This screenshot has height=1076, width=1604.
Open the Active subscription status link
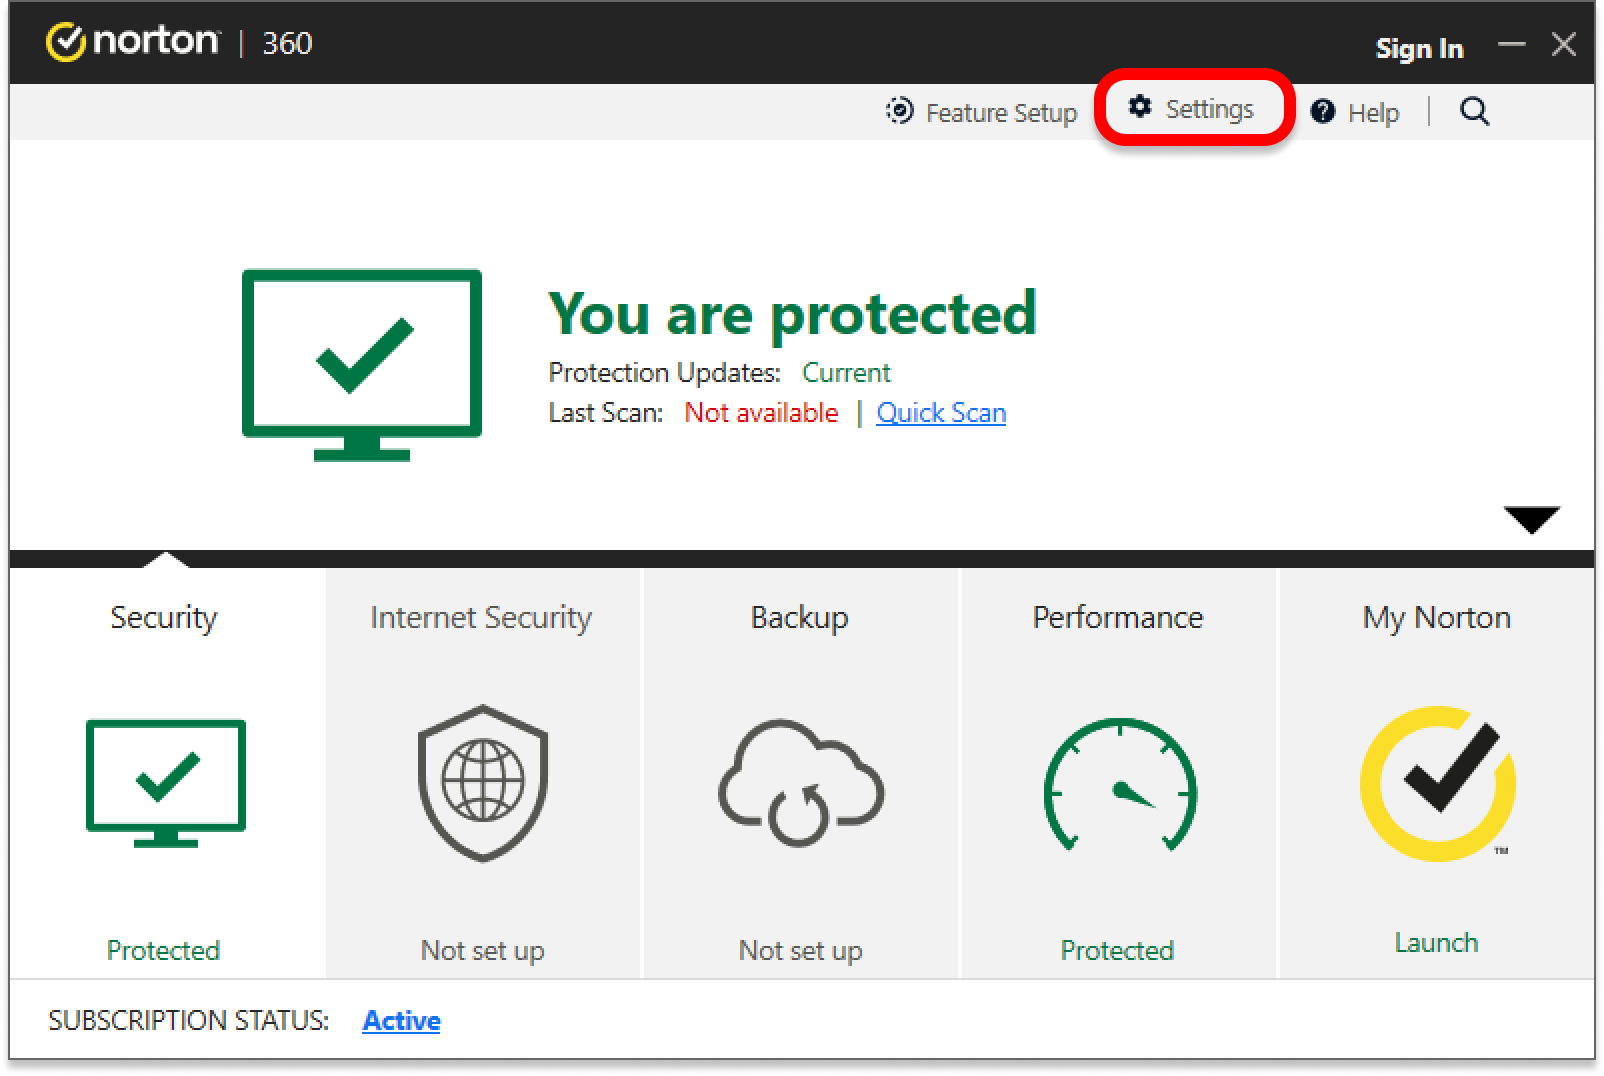[x=401, y=1020]
